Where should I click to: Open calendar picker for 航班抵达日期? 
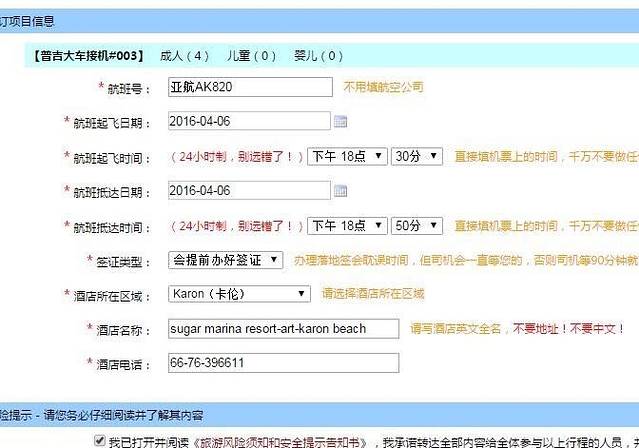click(340, 191)
